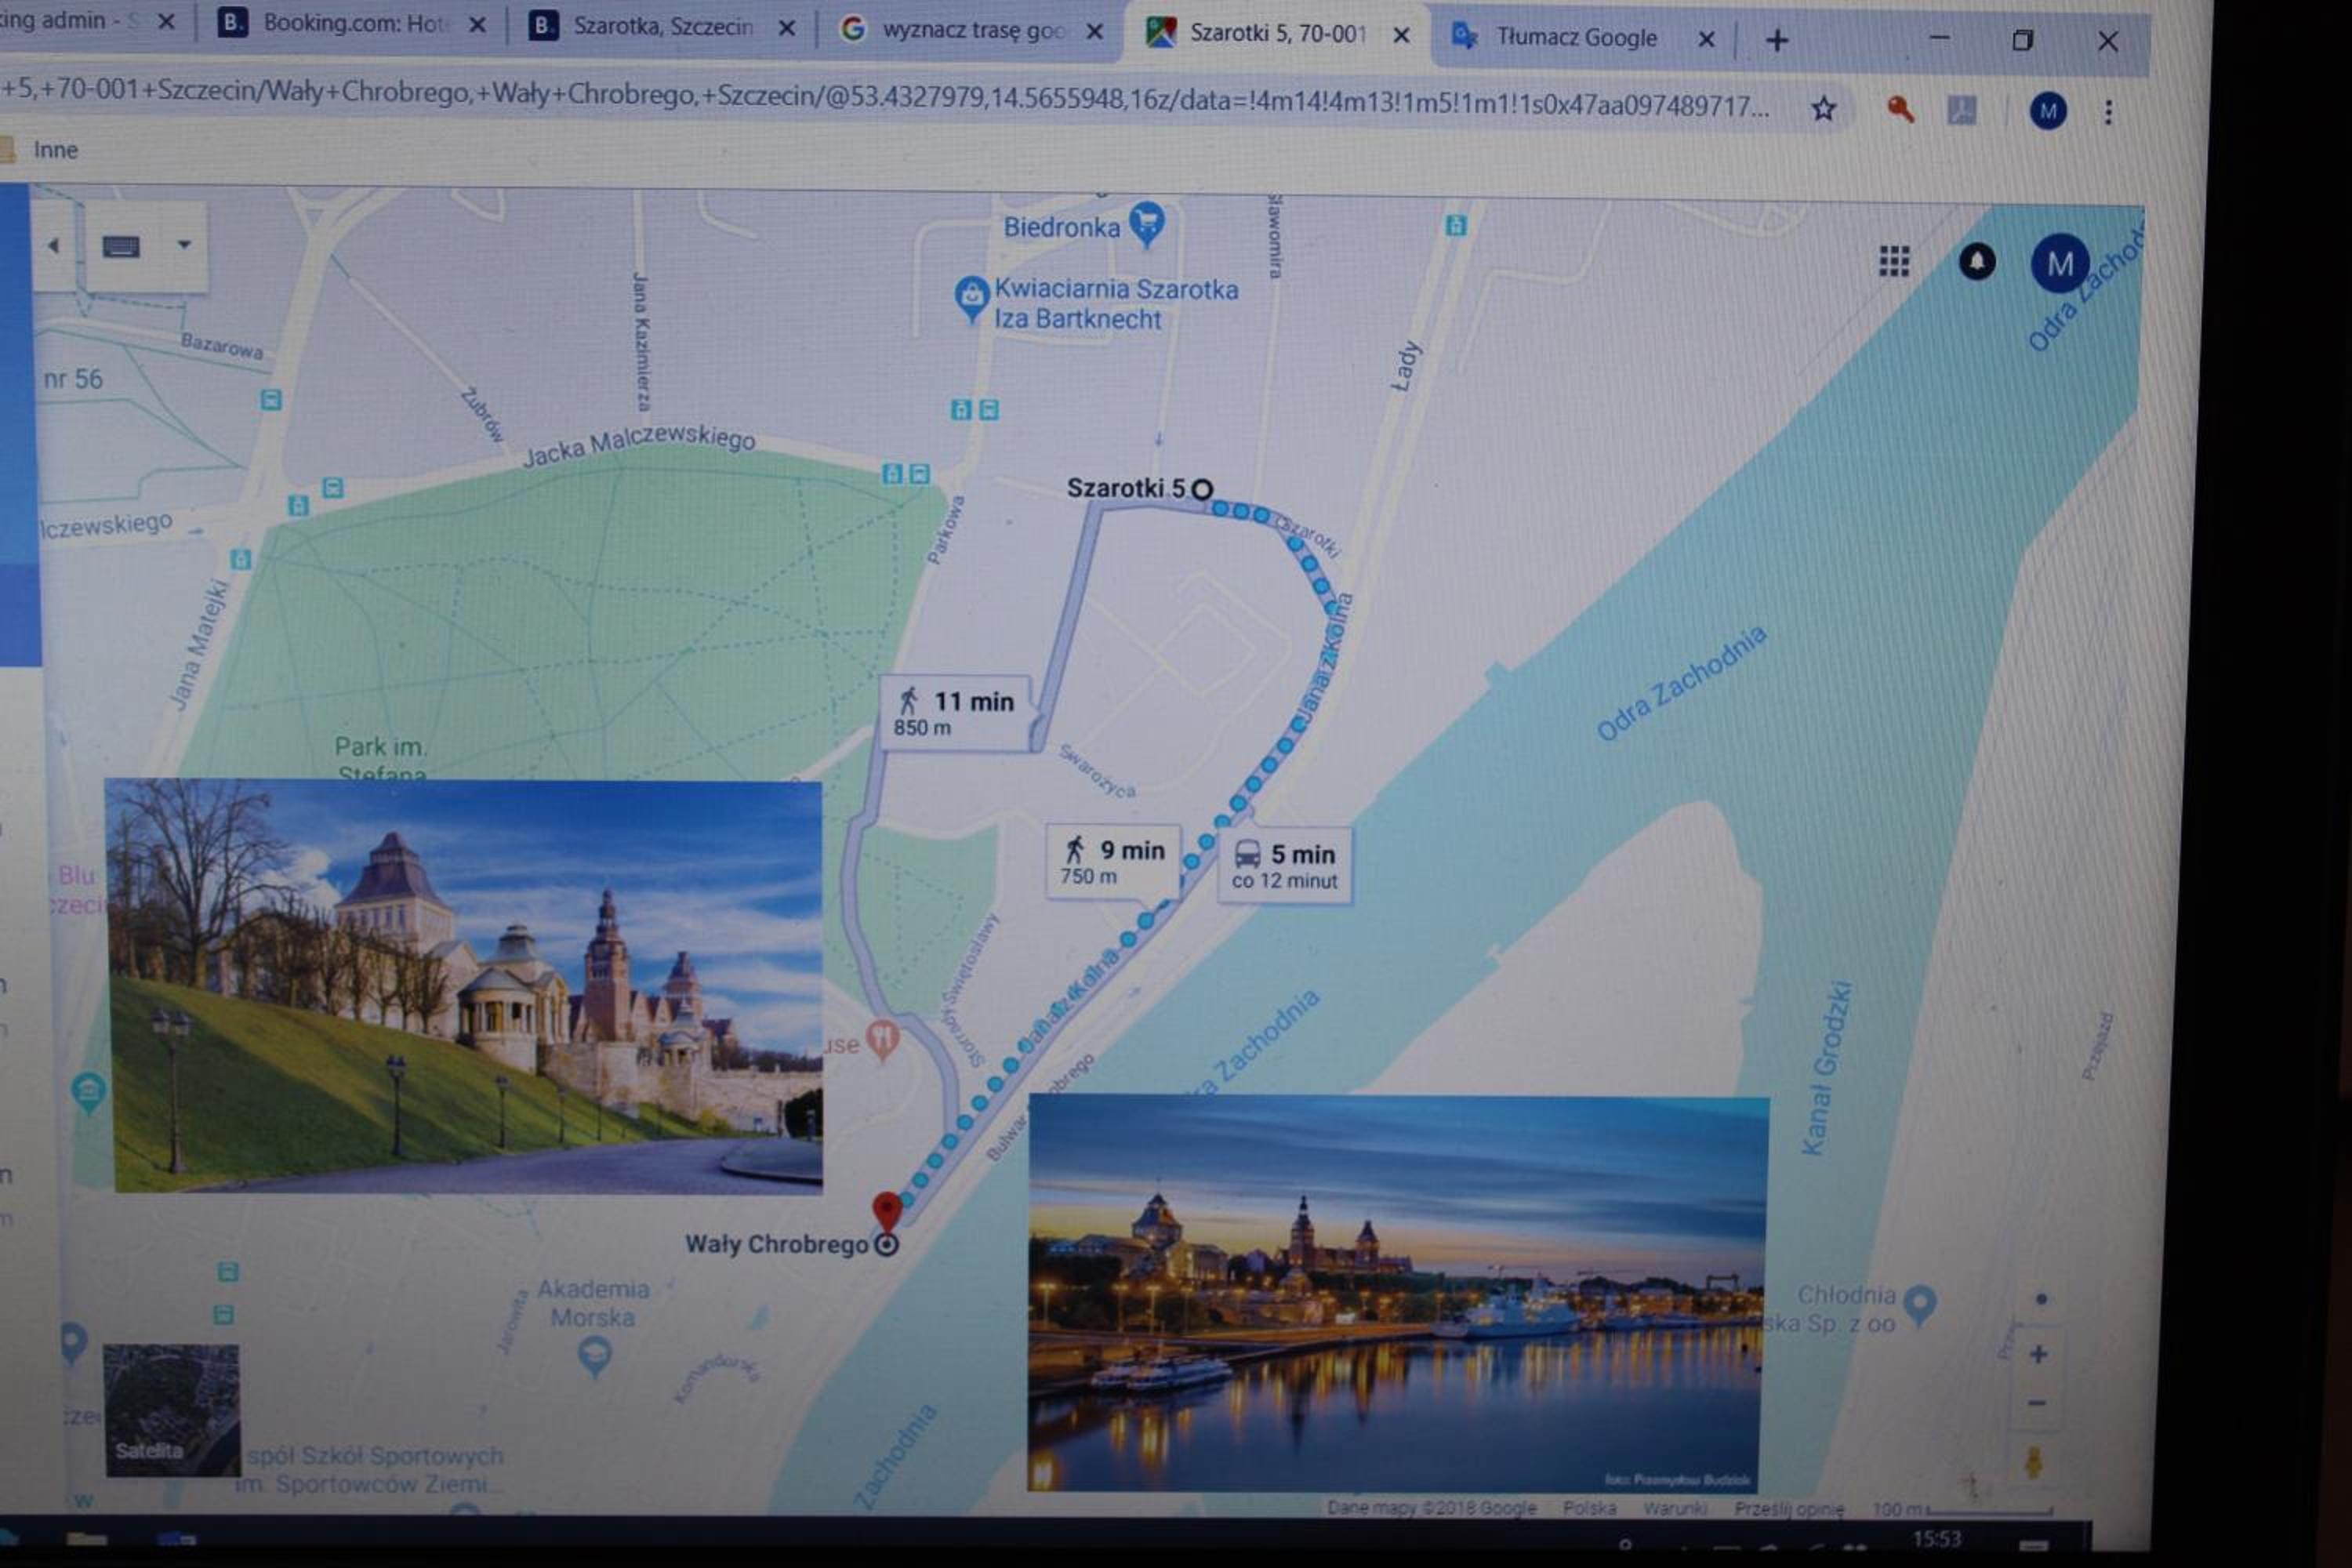
Task: Open the Google account avatar on map
Action: pos(2059,263)
